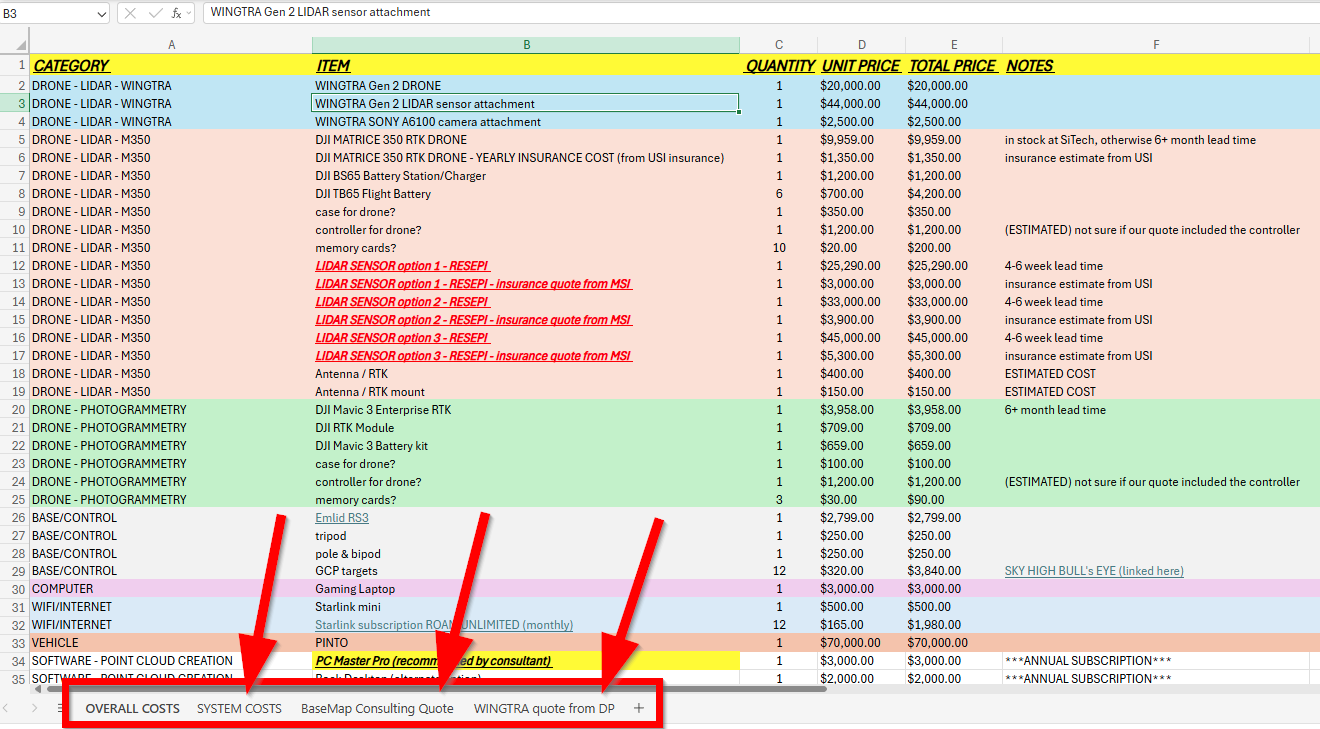Open Starlink subscription ROAM UNLIMITED link
The image size is (1320, 729).
(444, 625)
